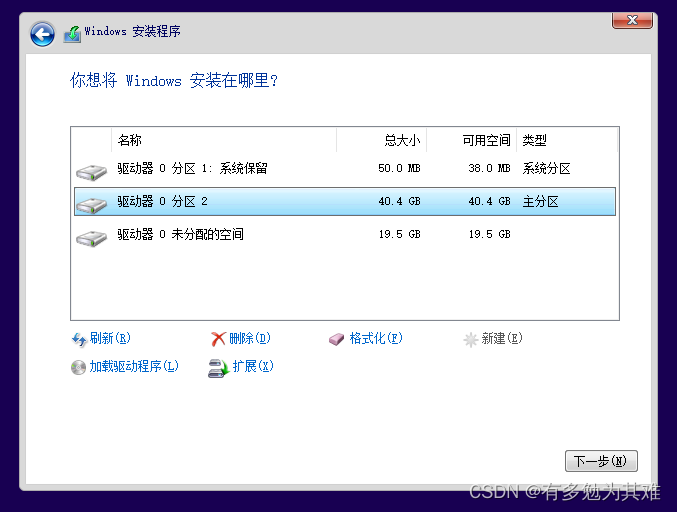Select row 驱动器 0 分区 1: 系统保留
This screenshot has height=512, width=677.
345,168
